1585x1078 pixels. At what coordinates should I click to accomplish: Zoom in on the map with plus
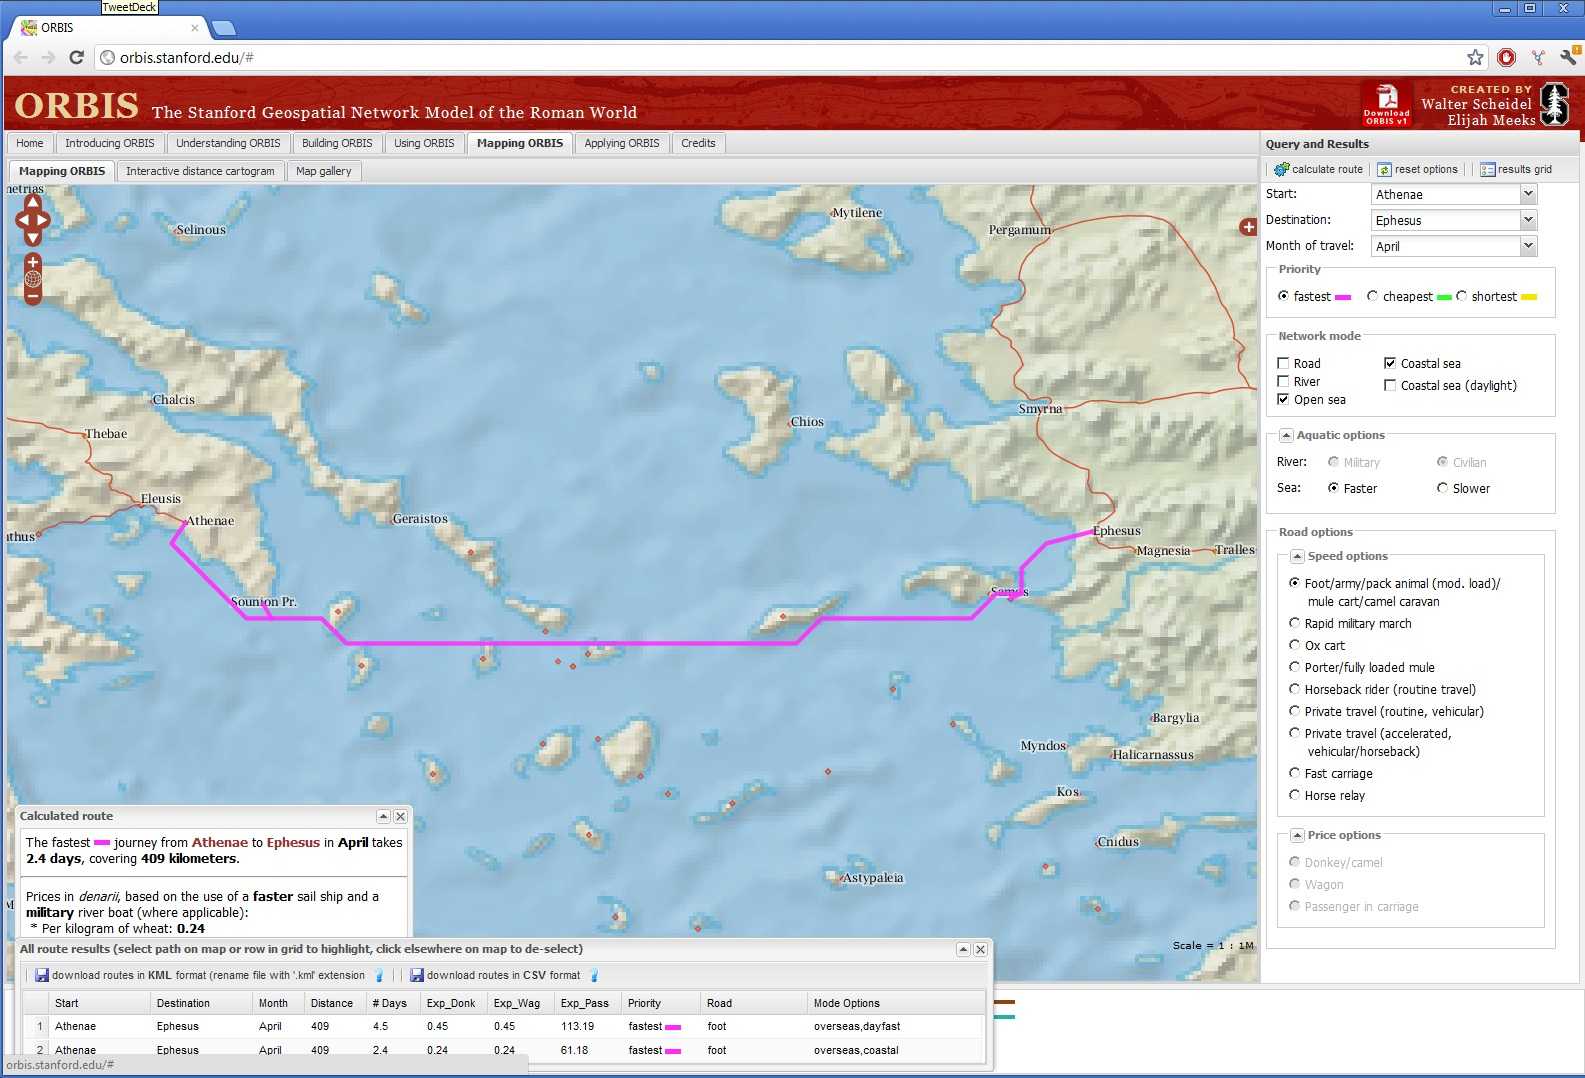33,262
